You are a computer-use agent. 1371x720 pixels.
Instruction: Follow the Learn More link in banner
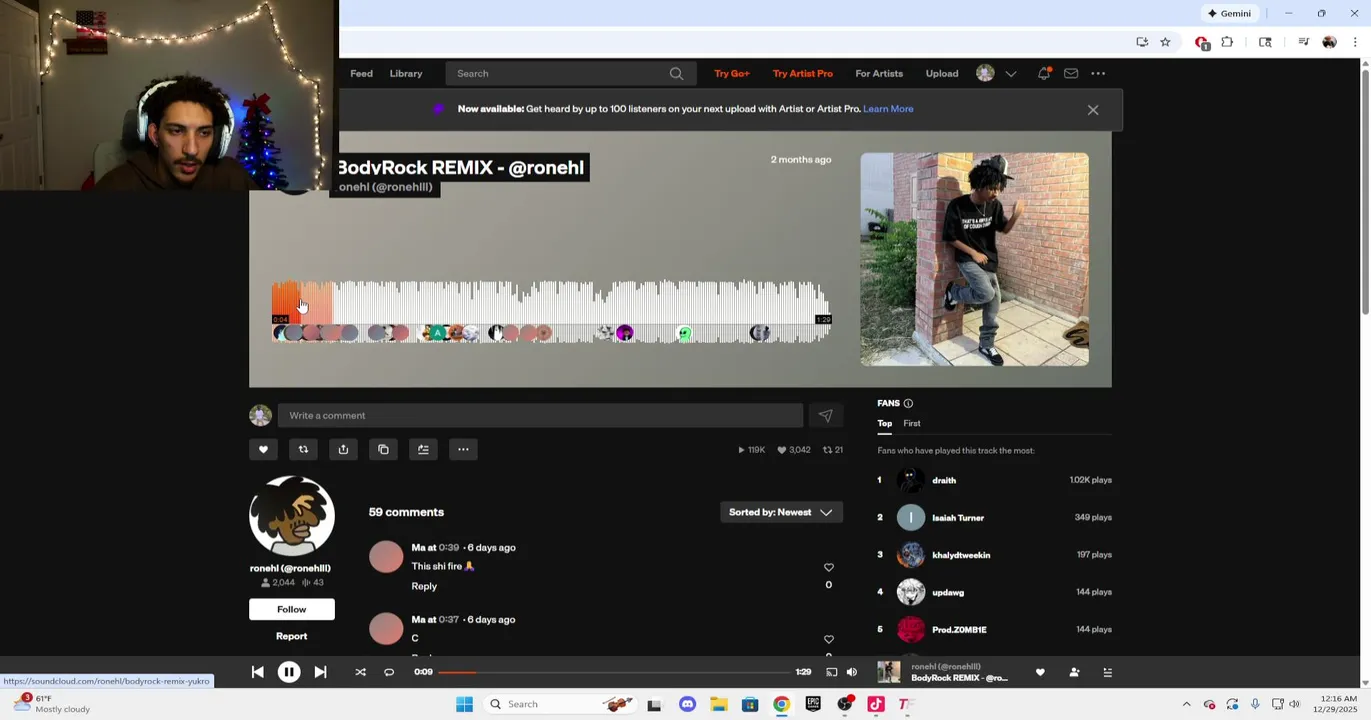coord(888,109)
